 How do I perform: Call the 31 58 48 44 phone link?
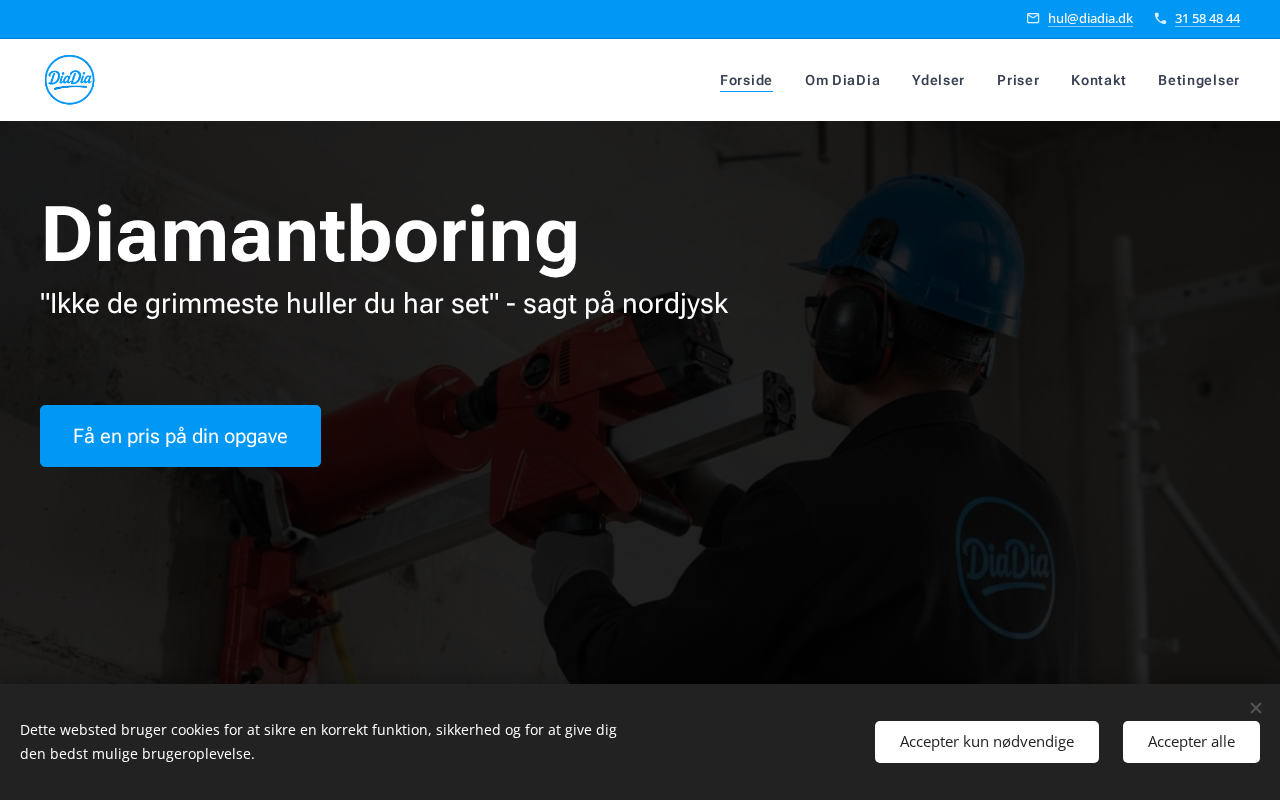click(x=1207, y=18)
